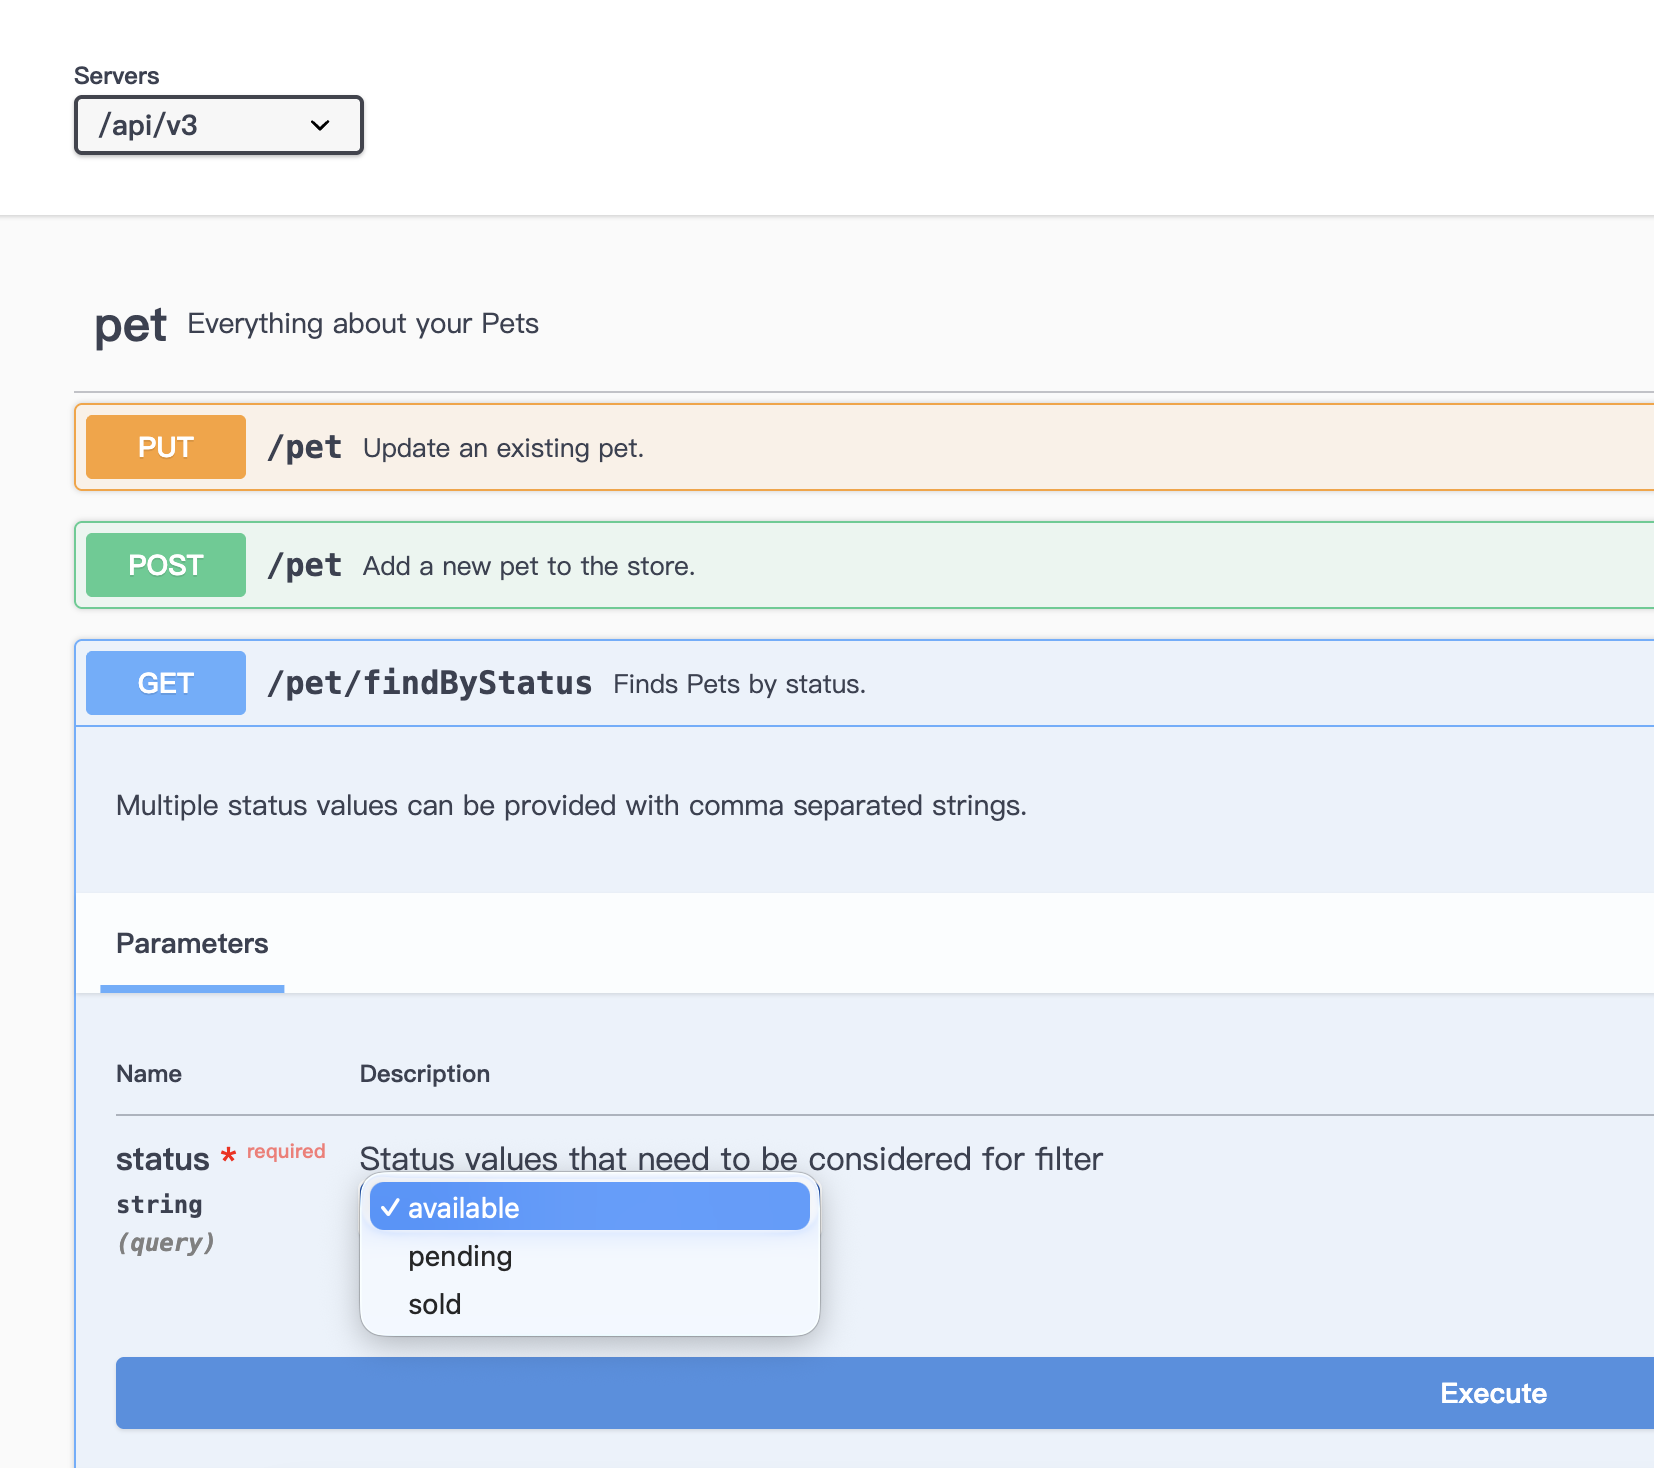Click the /pet path in the PUT row
The height and width of the screenshot is (1468, 1654).
pyautogui.click(x=305, y=447)
